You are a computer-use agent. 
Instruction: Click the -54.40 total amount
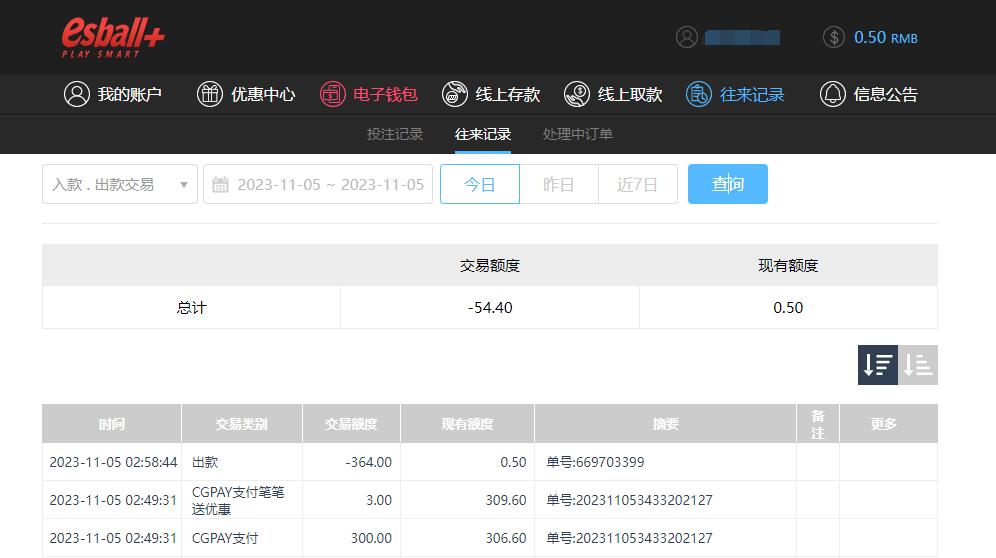[490, 308]
